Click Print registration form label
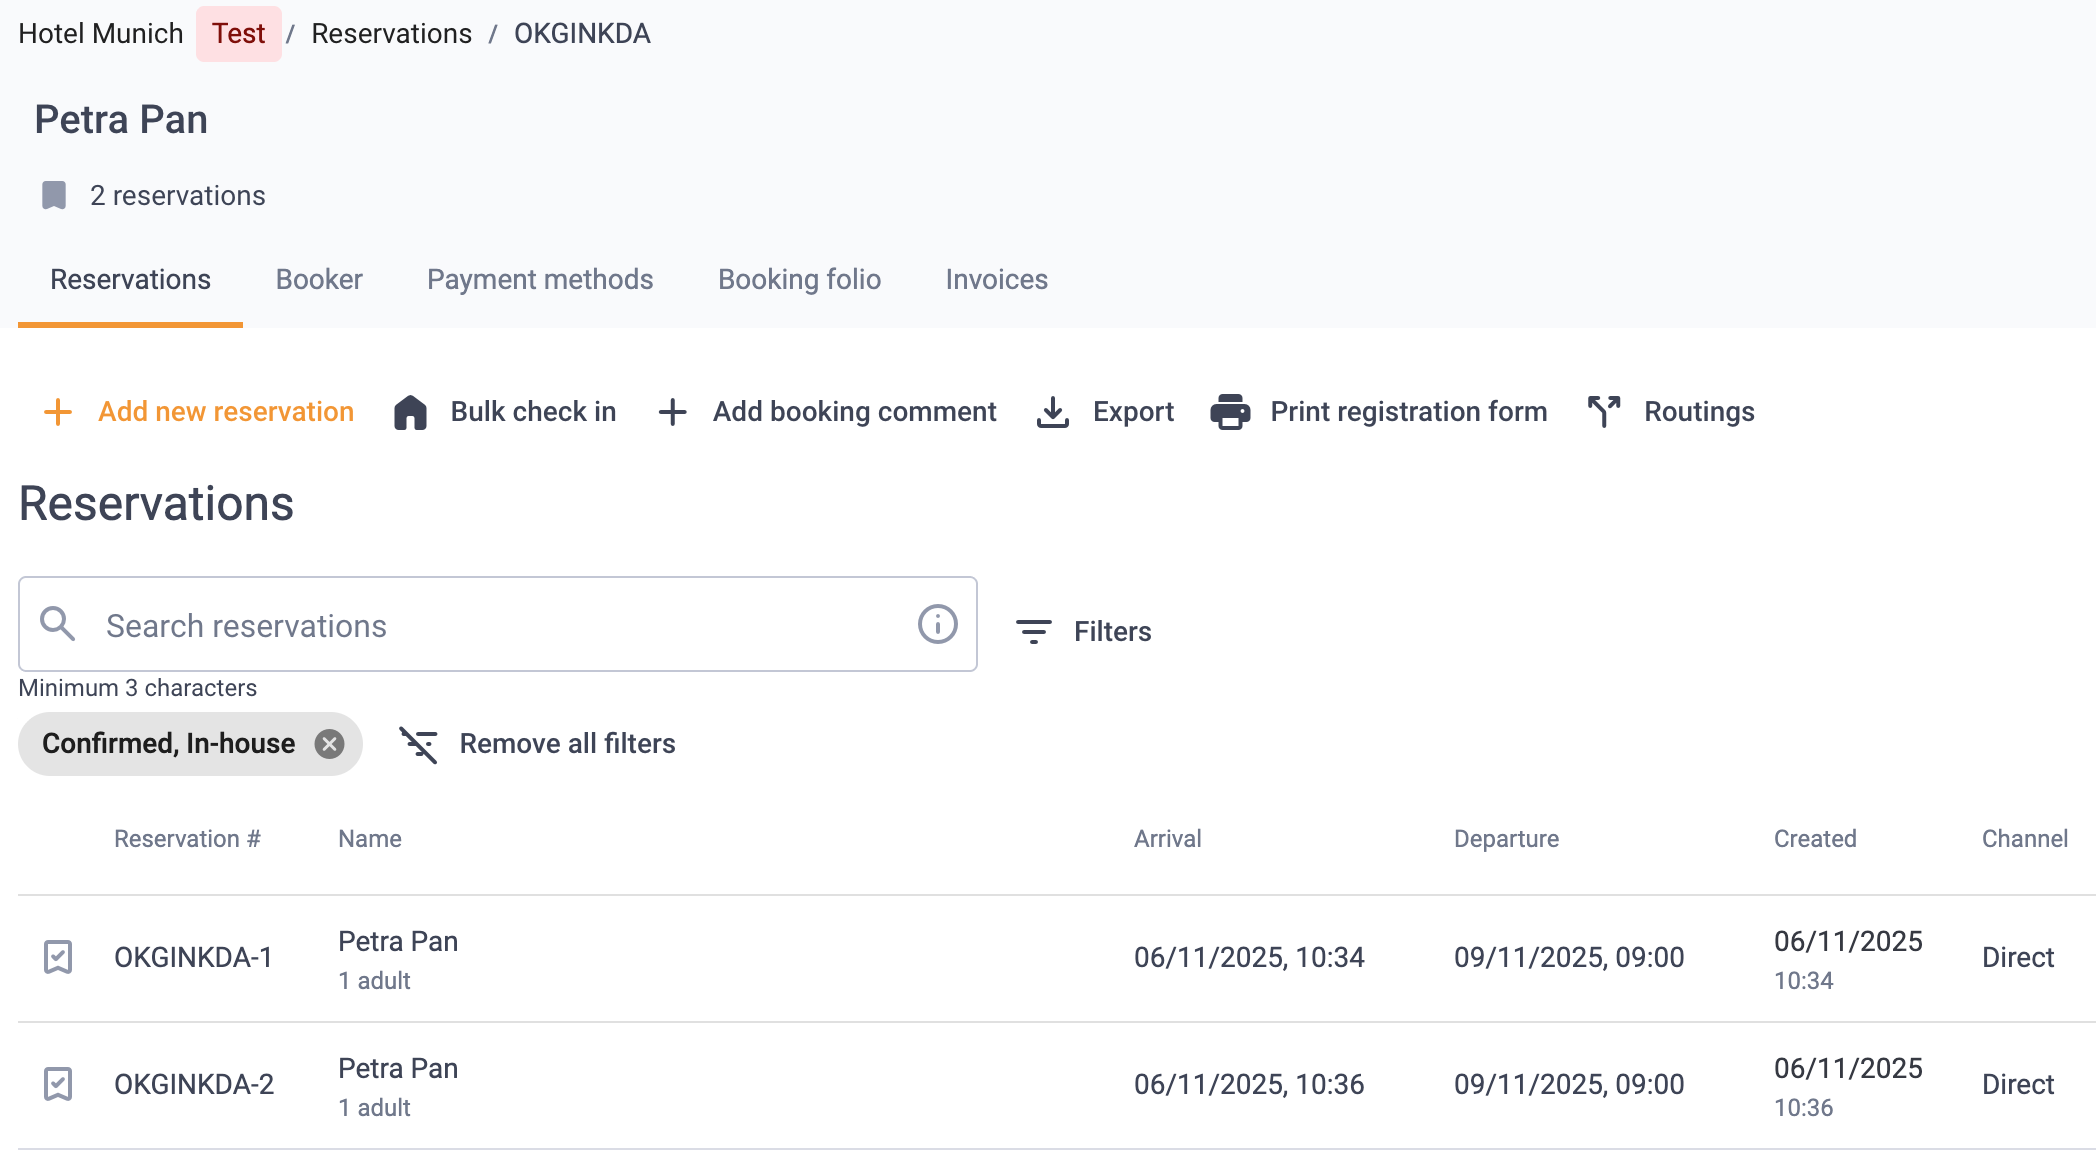Image resolution: width=2096 pixels, height=1170 pixels. pyautogui.click(x=1408, y=412)
